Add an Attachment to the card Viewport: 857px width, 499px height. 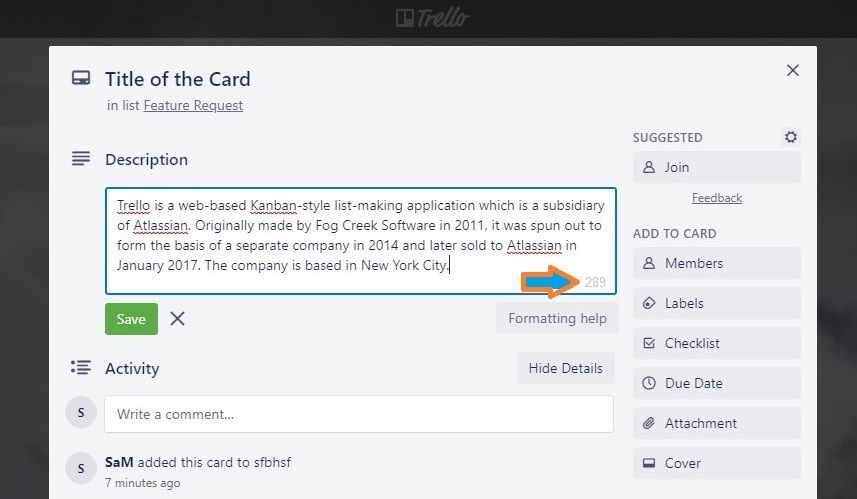click(x=717, y=423)
